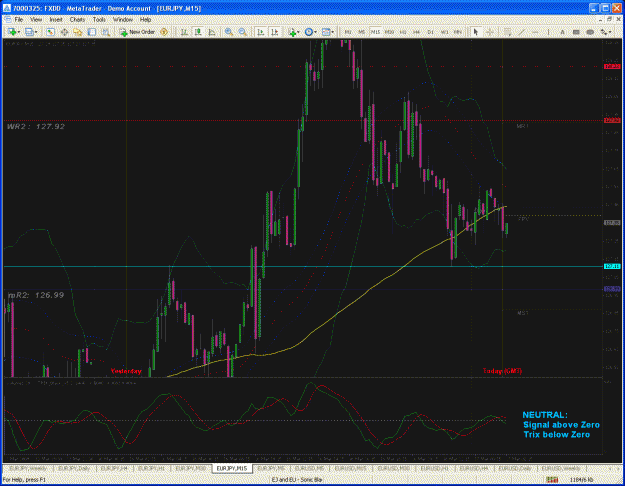Expand the Templates dropdown arrow

tap(333, 32)
